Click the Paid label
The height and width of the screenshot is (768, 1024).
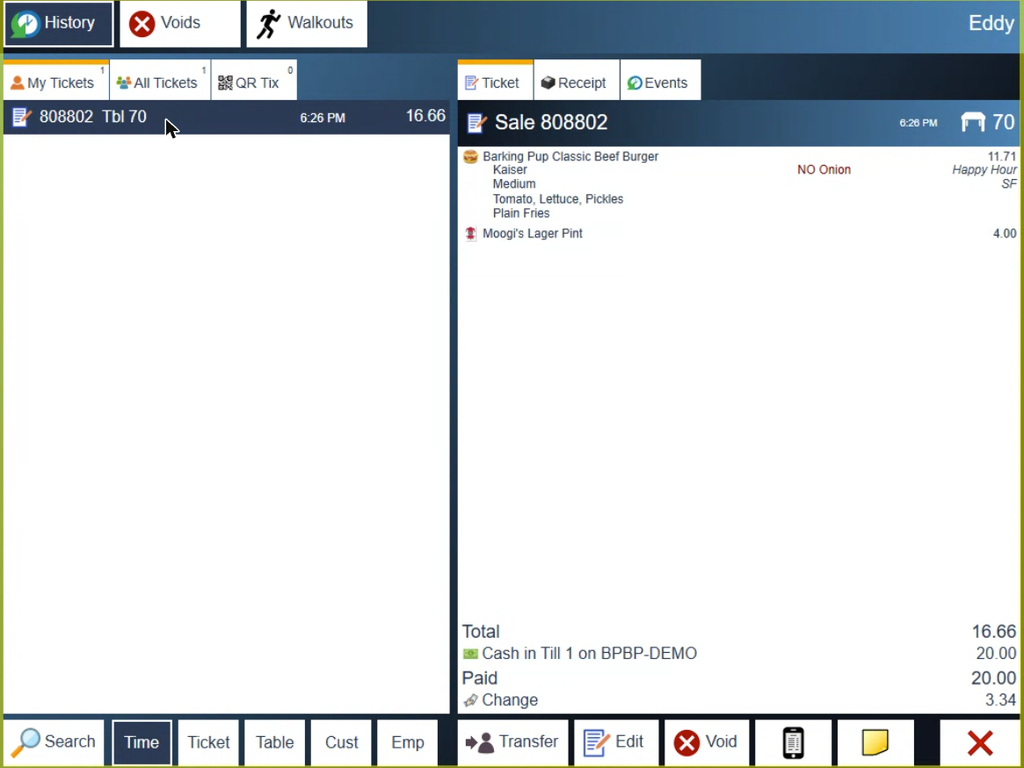tap(479, 678)
